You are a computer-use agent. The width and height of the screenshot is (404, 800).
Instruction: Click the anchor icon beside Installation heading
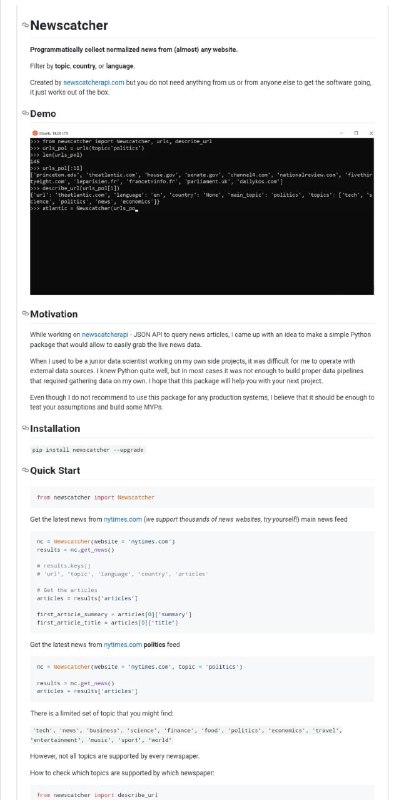25,428
